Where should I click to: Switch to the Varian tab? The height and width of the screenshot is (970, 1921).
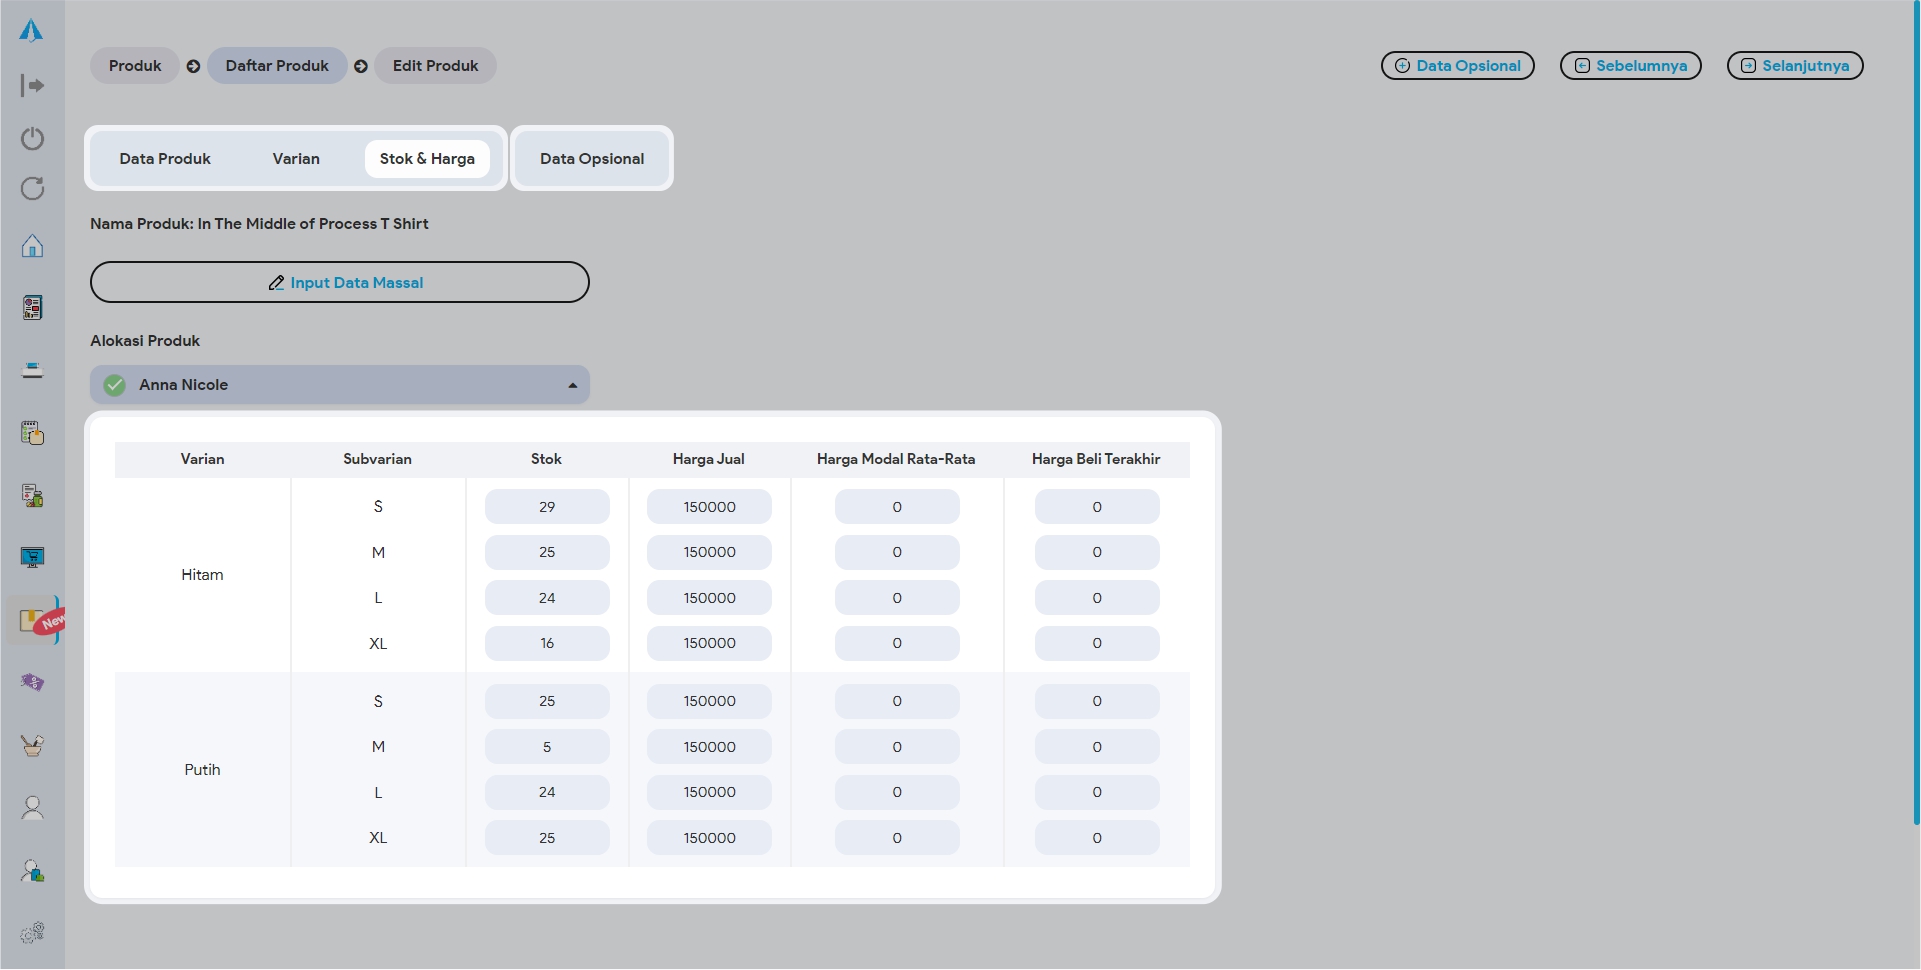tap(296, 159)
